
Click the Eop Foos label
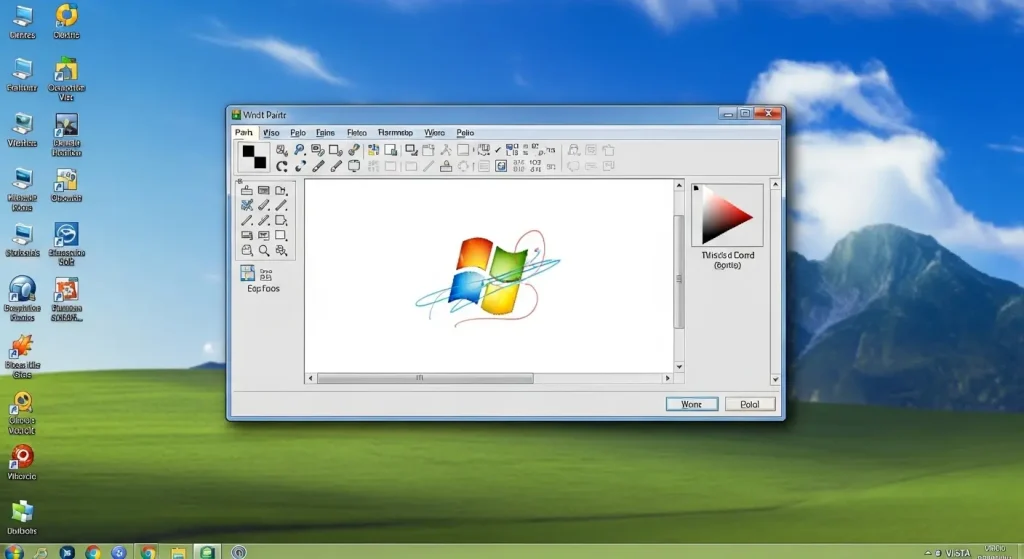(263, 289)
